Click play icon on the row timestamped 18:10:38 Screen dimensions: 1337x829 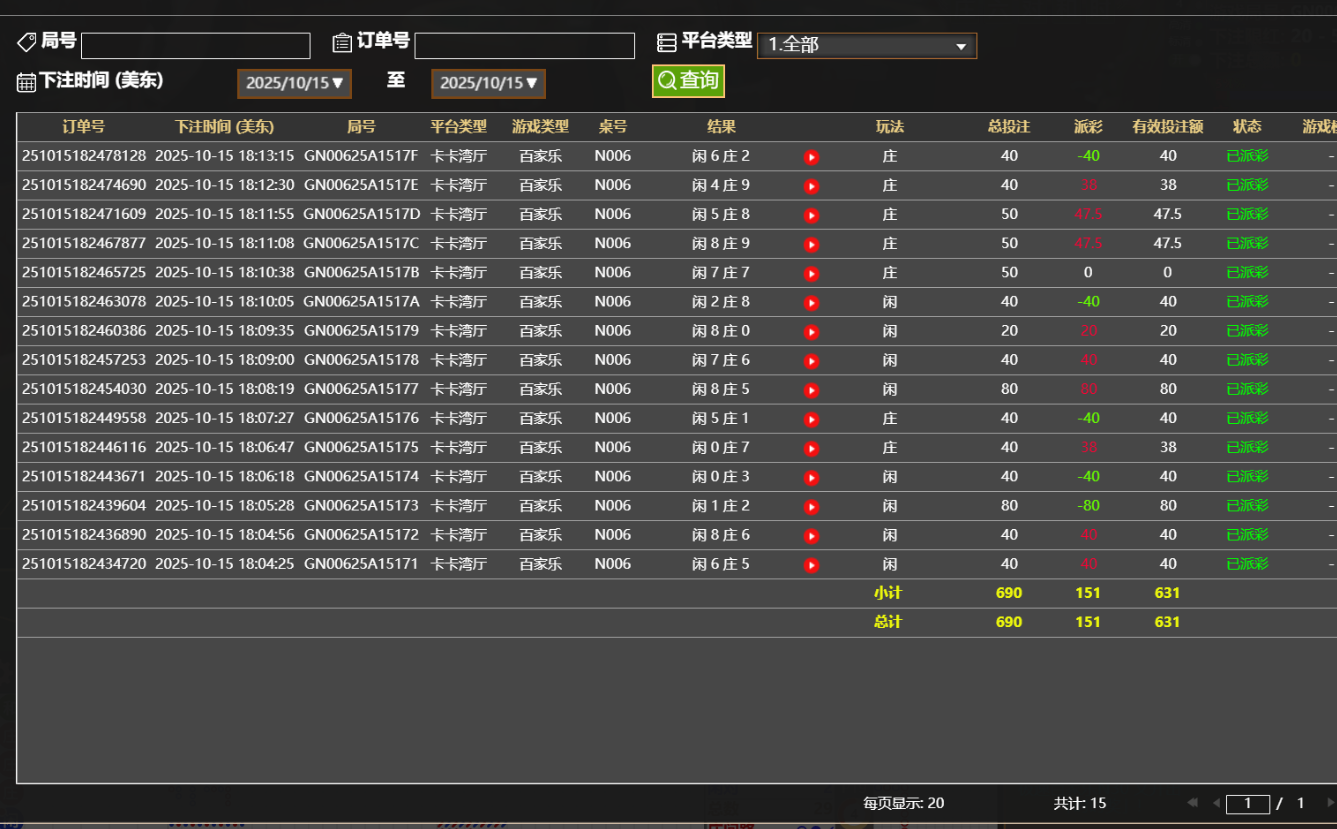pyautogui.click(x=811, y=272)
